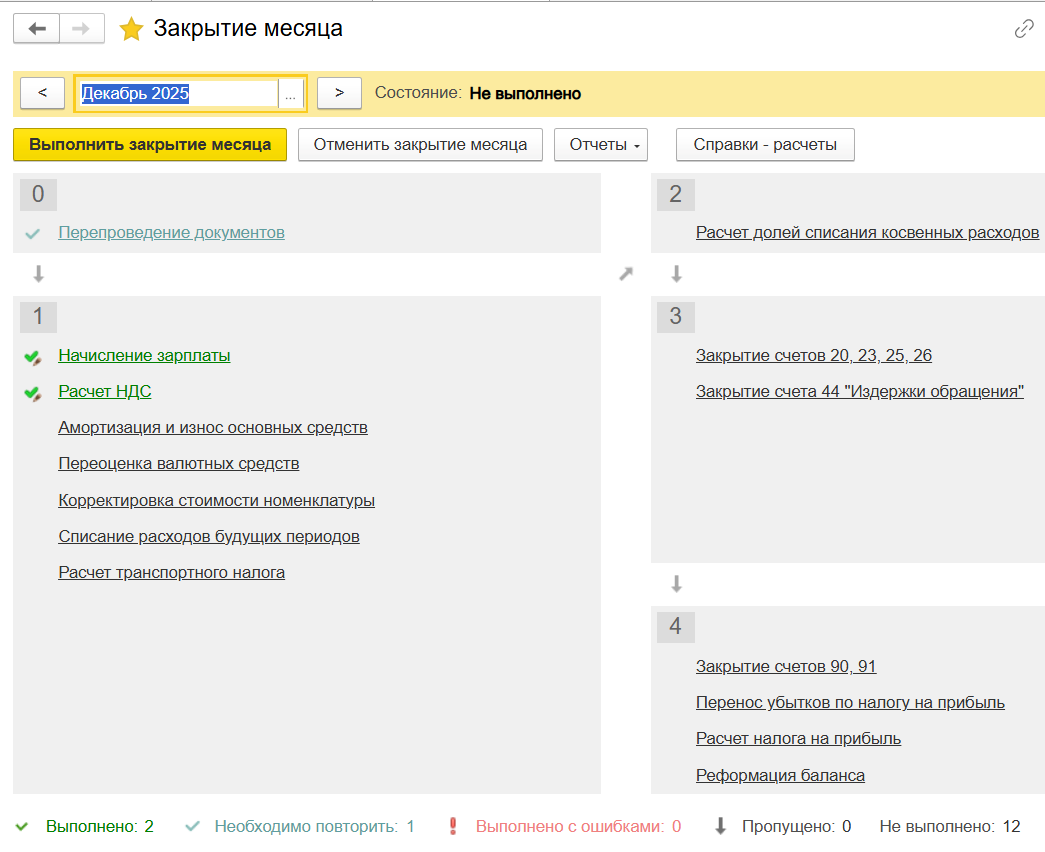Click the green checkmark icon in Выполнено legend
Image resolution: width=1045 pixels, height=852 pixels.
coord(22,827)
